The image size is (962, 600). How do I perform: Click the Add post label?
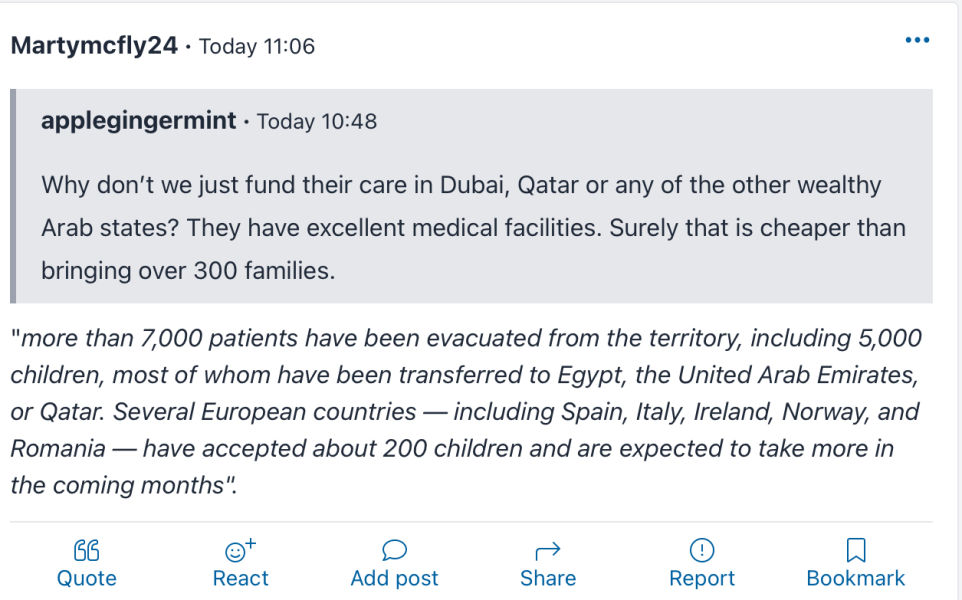394,578
